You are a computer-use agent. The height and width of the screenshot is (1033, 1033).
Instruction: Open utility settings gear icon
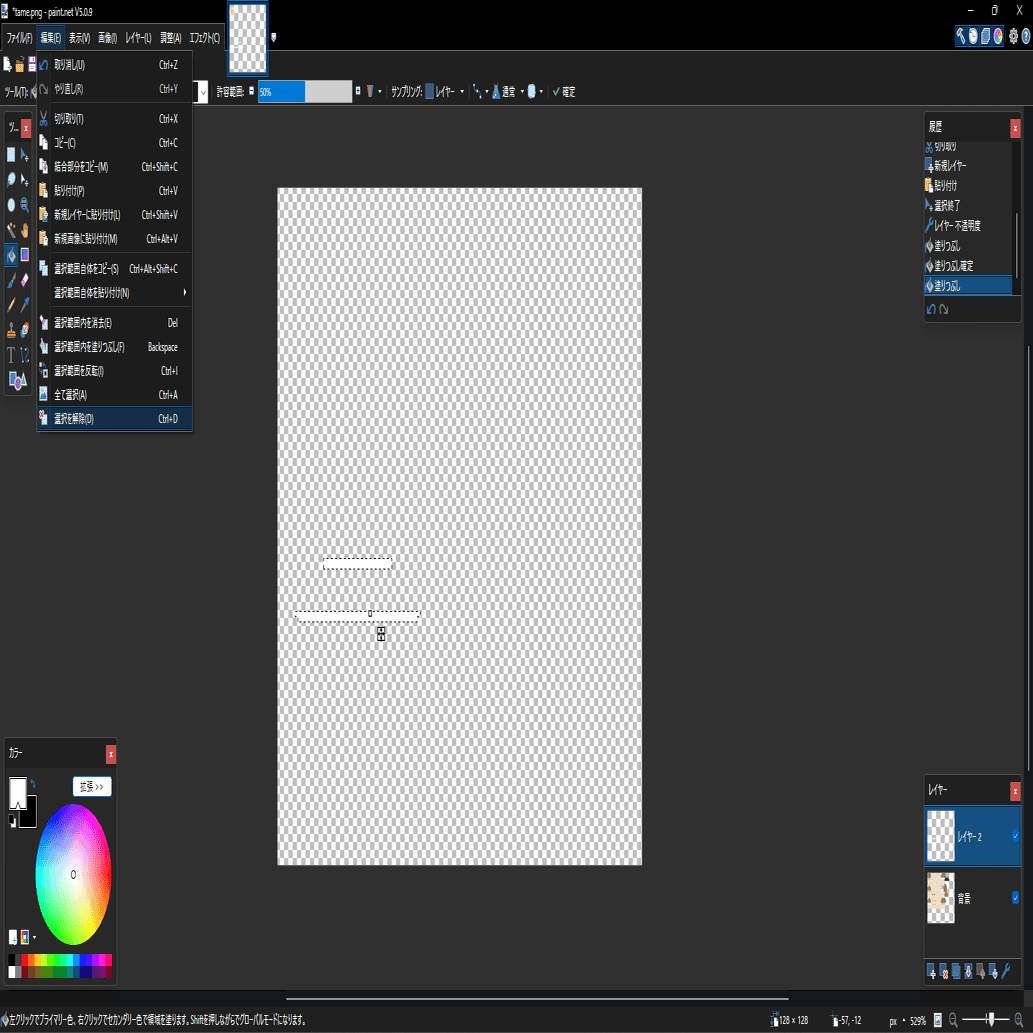(1013, 36)
